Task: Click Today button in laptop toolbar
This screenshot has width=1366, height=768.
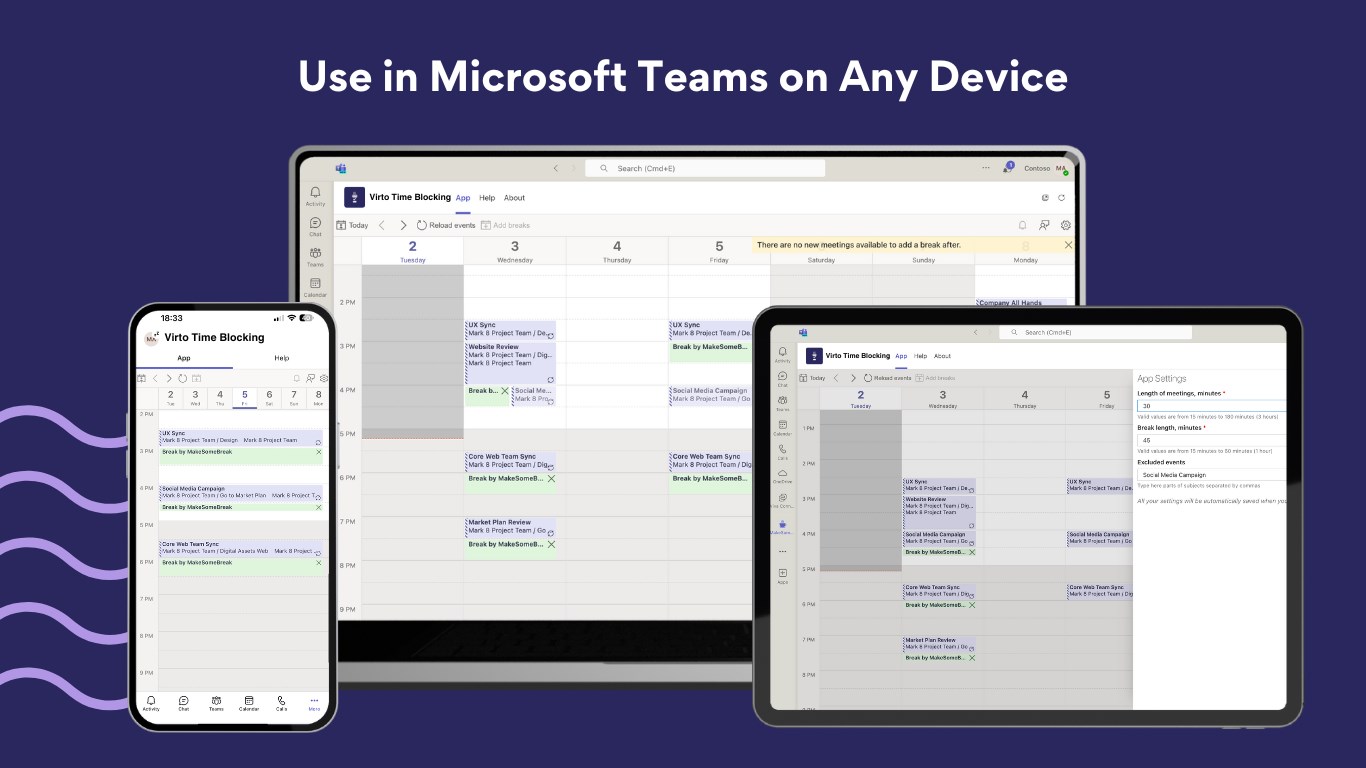Action: 352,225
